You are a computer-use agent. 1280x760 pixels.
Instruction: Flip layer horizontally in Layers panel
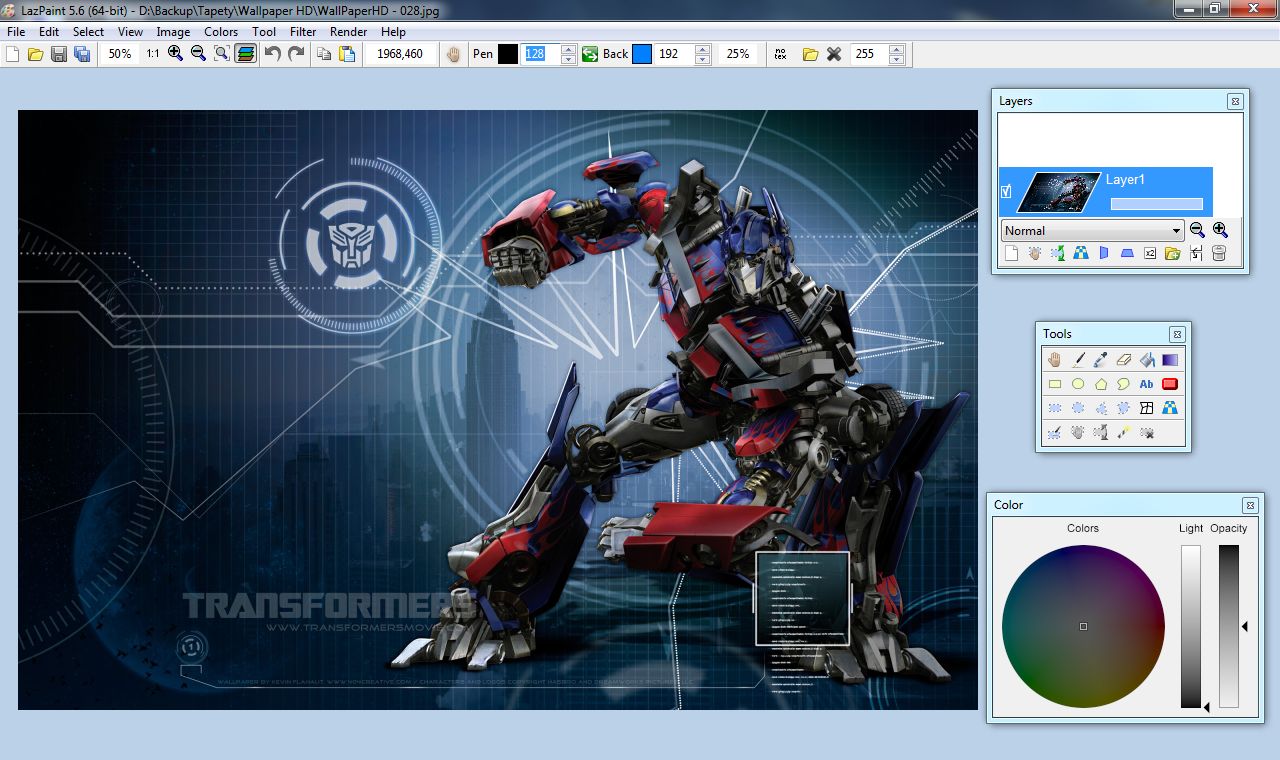pyautogui.click(x=1104, y=254)
